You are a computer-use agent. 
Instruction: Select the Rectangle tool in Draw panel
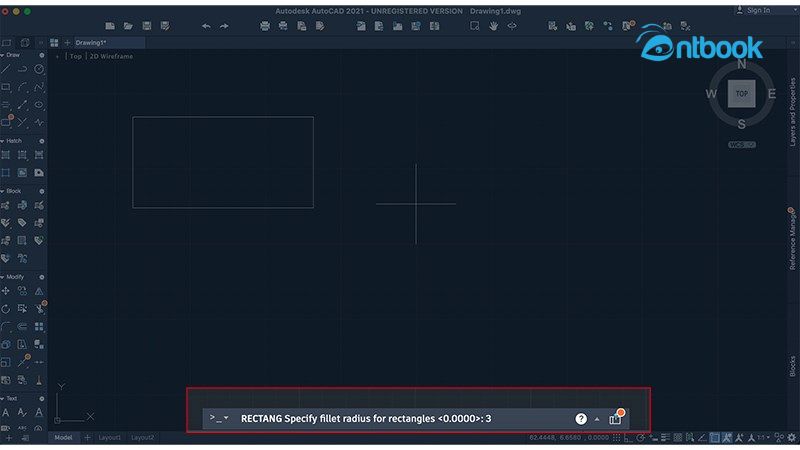tap(6, 87)
